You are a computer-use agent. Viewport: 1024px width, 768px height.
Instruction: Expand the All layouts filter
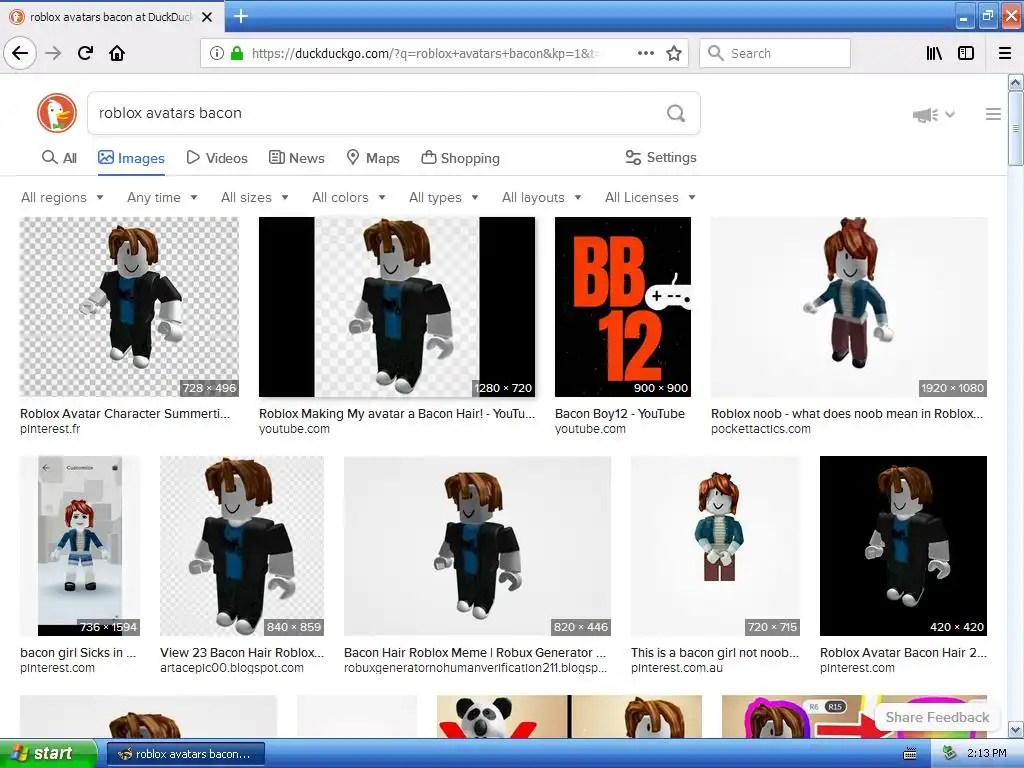coord(541,197)
